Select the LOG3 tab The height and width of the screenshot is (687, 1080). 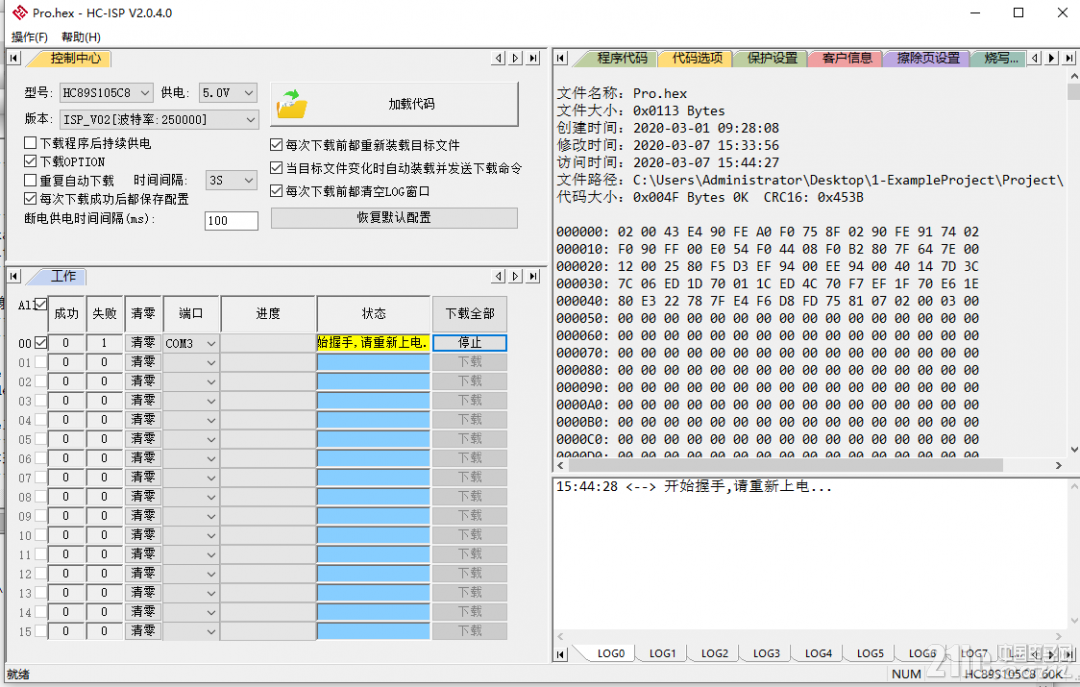(766, 653)
